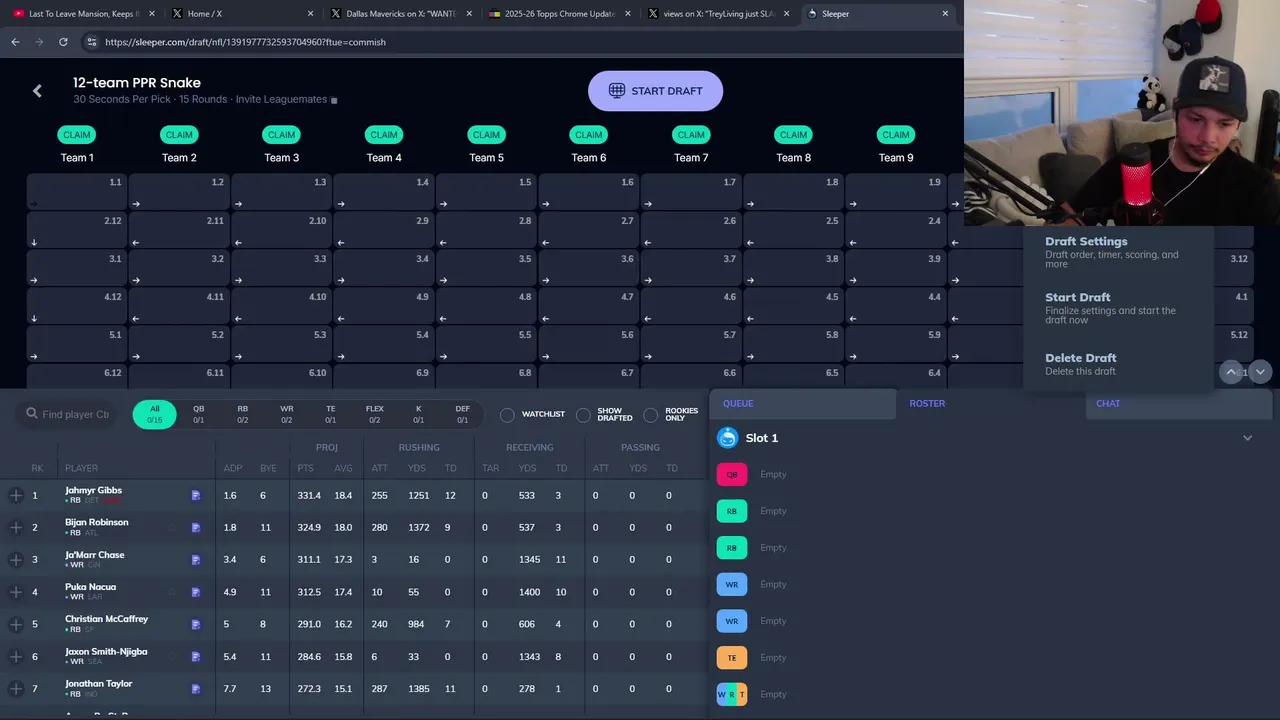Open Puka Nacua player notes icon

(196, 592)
